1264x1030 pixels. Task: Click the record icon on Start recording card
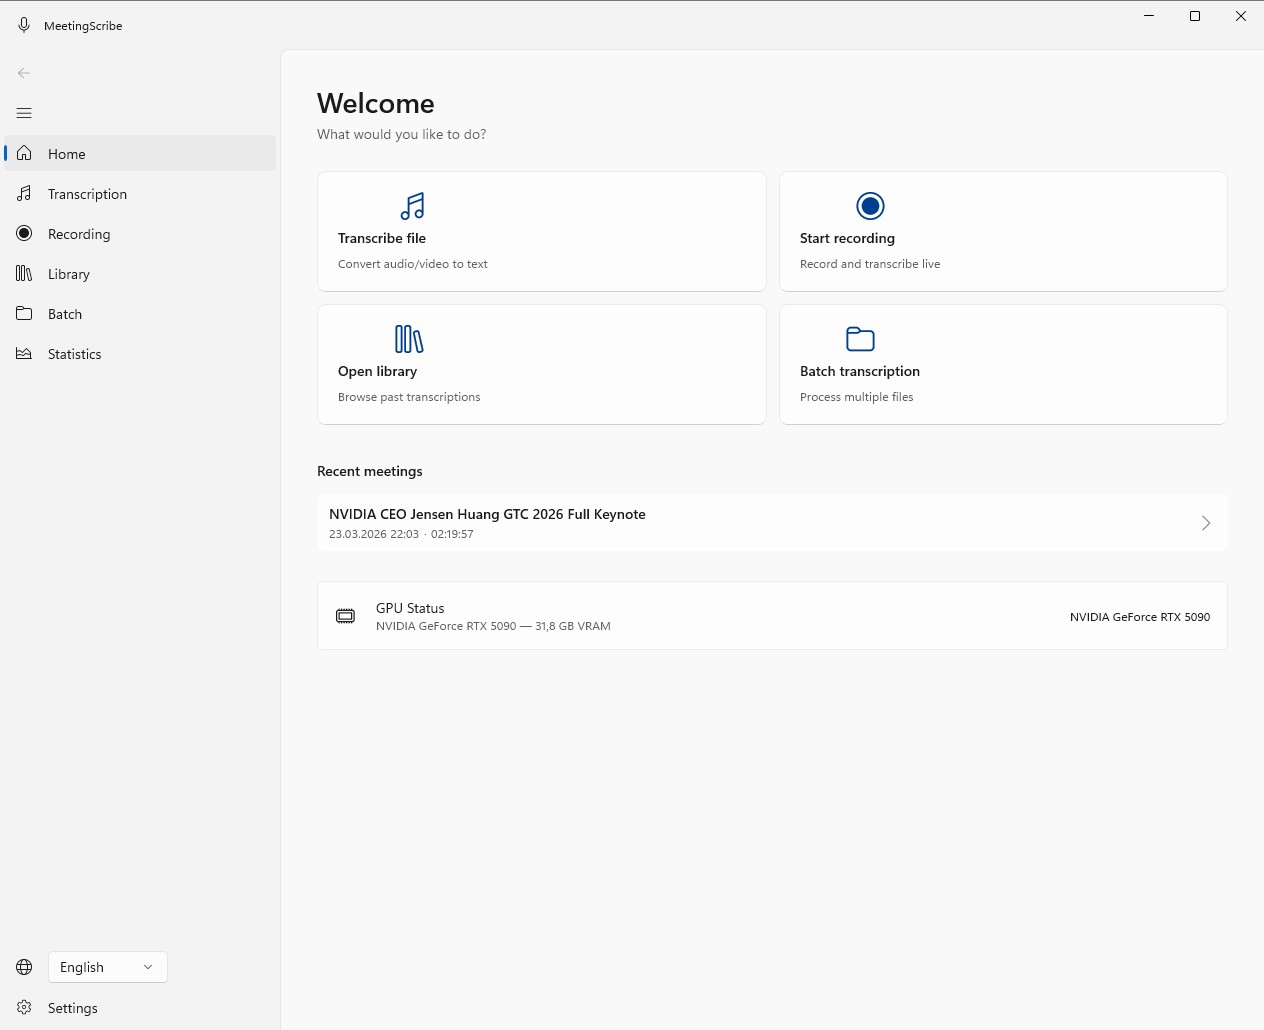[870, 206]
